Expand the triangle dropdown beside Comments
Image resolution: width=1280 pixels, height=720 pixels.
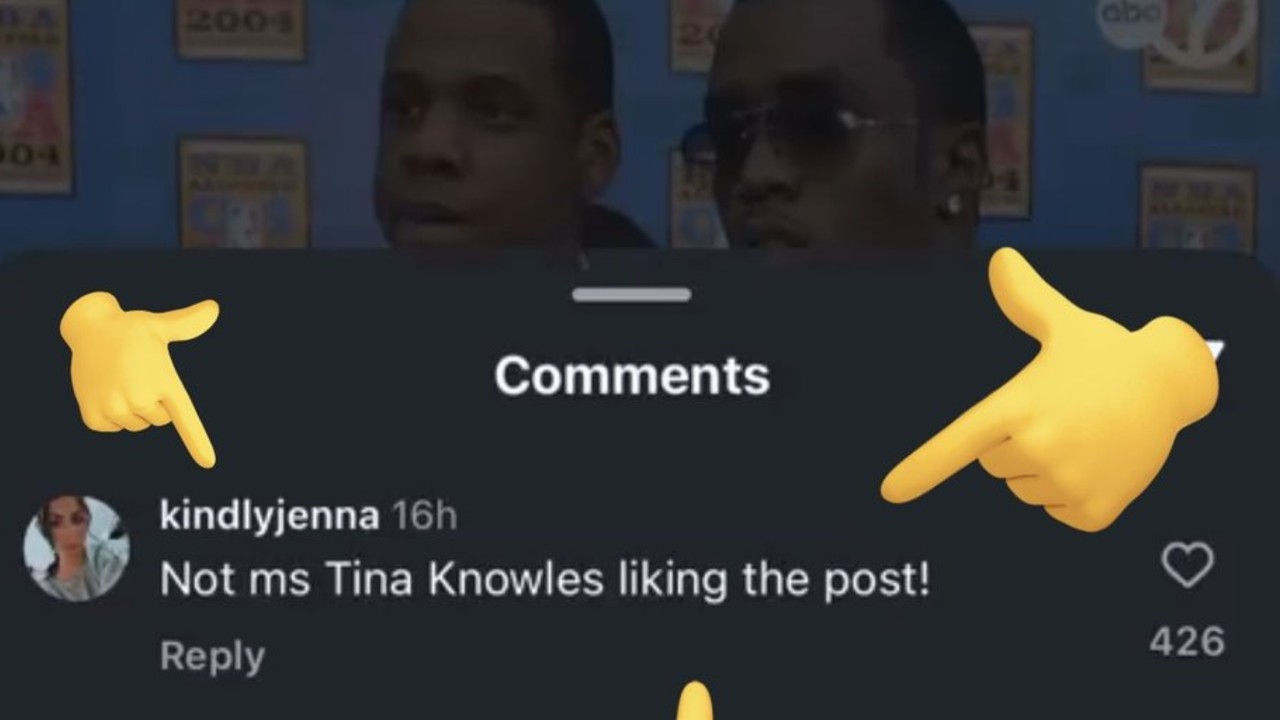tap(1215, 350)
